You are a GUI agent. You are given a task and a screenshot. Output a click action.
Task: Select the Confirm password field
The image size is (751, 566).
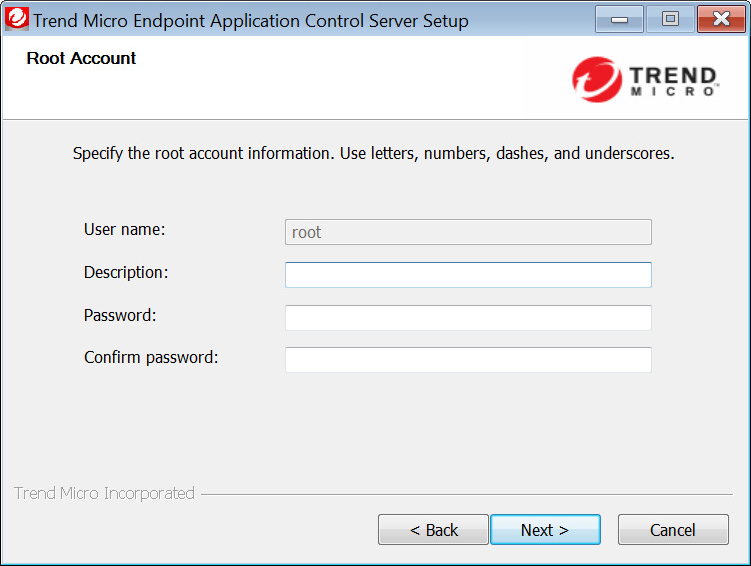tap(468, 360)
